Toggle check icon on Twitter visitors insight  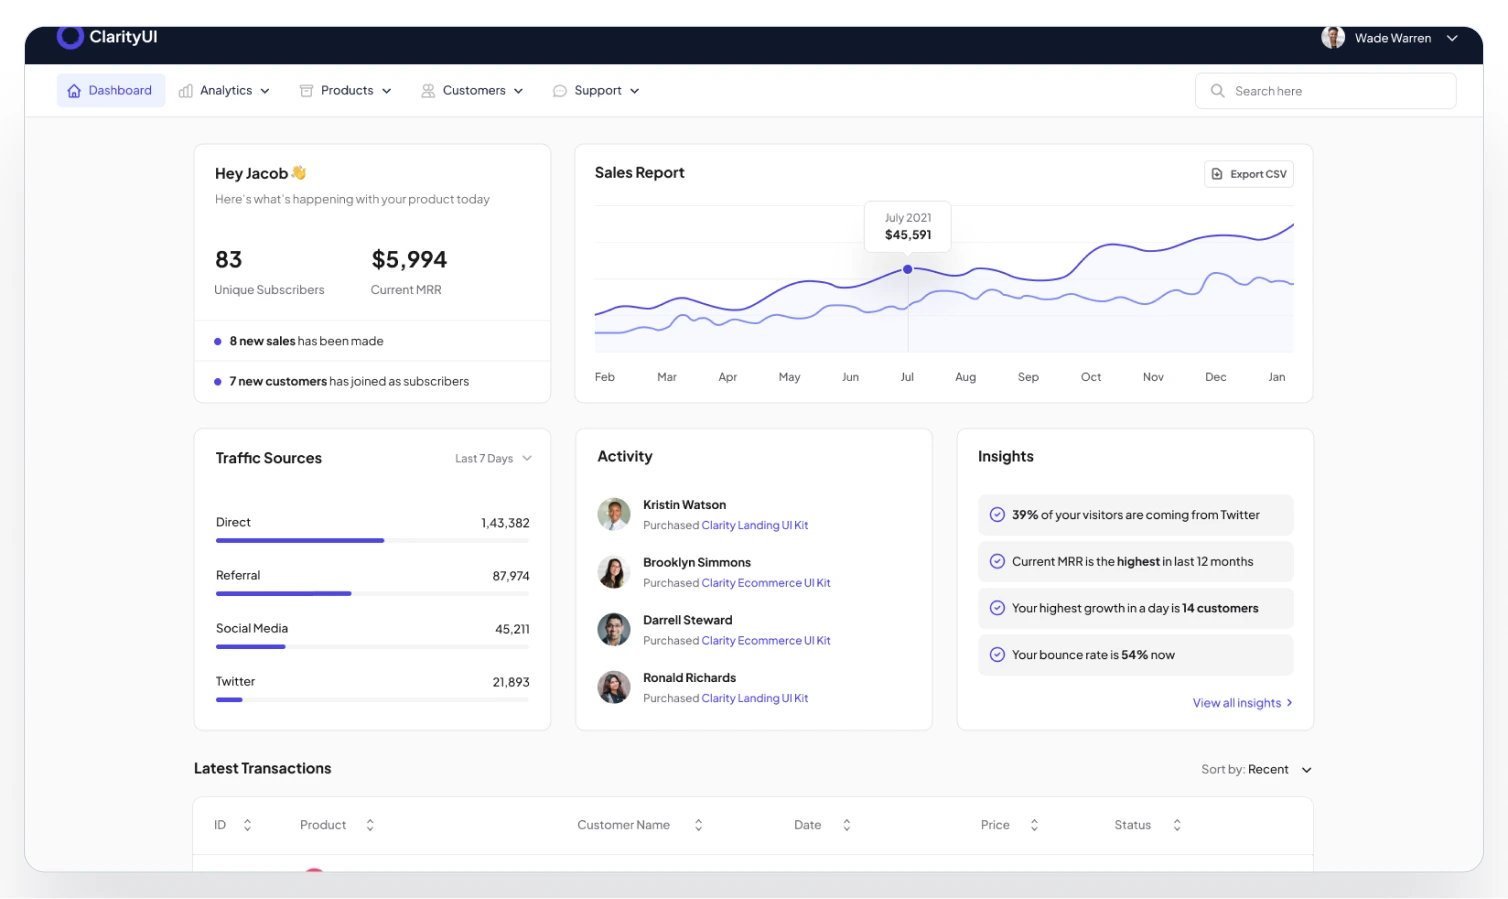click(x=997, y=515)
